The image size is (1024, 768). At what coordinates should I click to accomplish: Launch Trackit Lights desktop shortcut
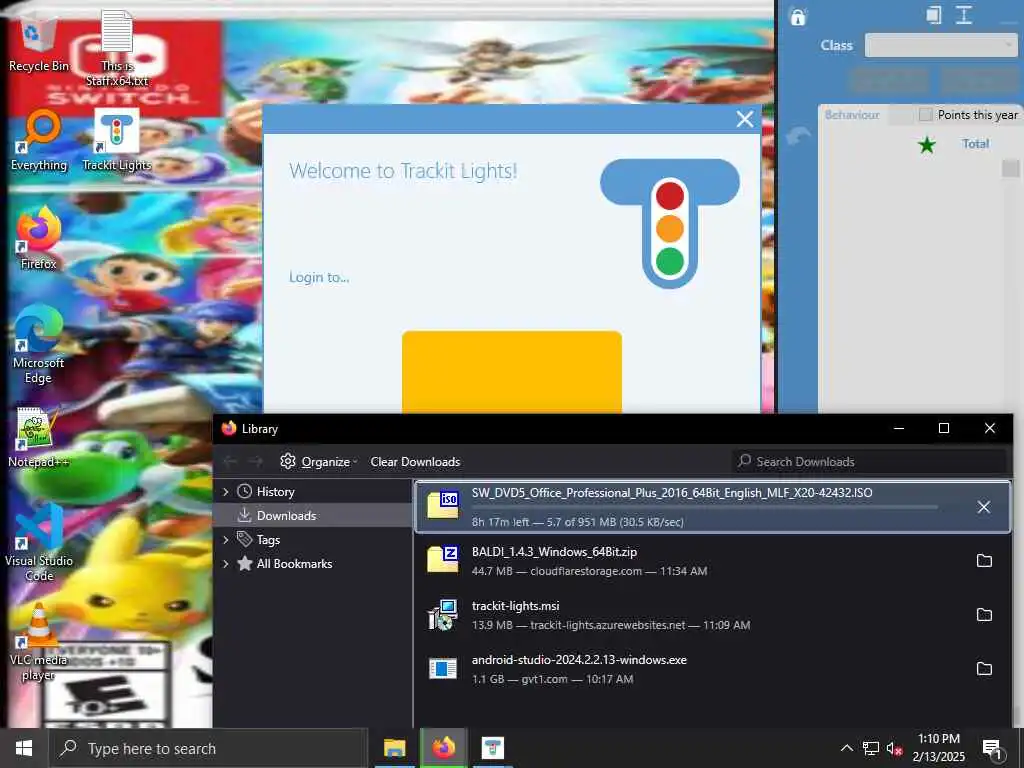coord(116,140)
